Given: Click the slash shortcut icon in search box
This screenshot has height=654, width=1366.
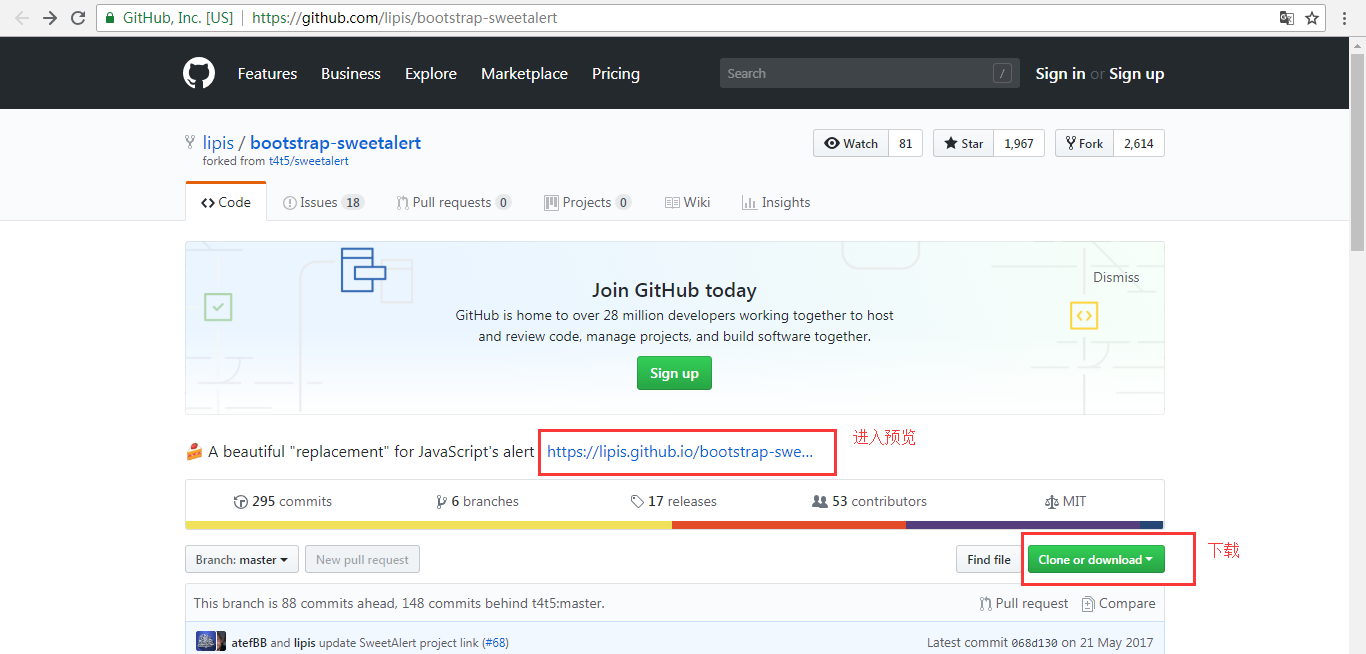Looking at the screenshot, I should tap(1002, 73).
